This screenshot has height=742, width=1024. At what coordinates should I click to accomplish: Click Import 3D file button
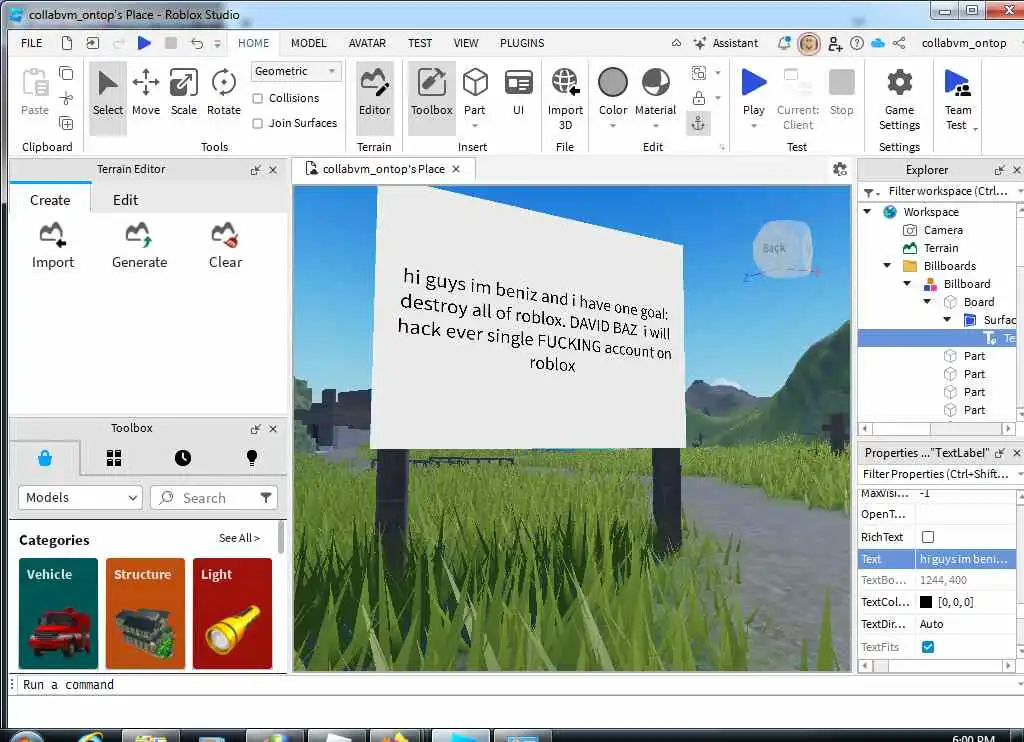[565, 99]
